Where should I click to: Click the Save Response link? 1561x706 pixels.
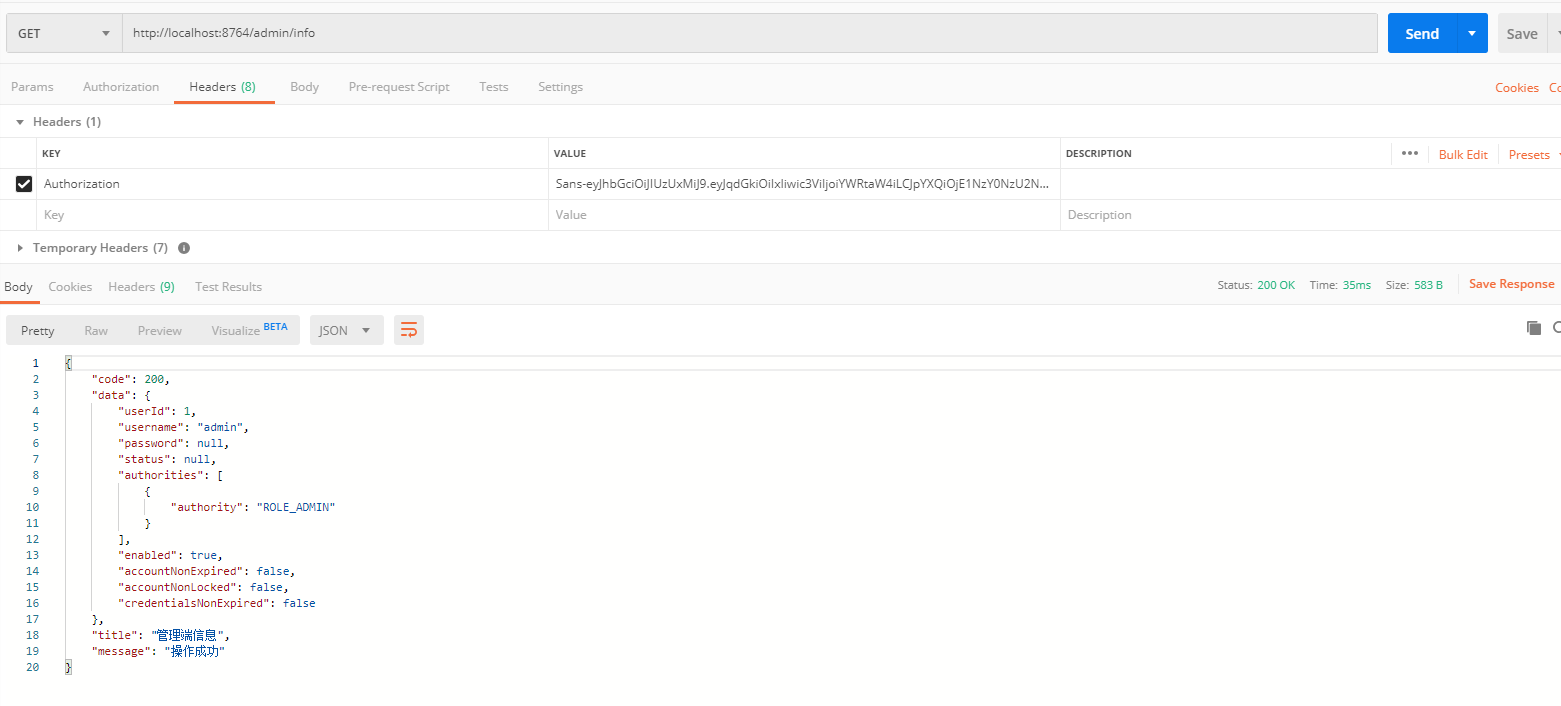1511,284
